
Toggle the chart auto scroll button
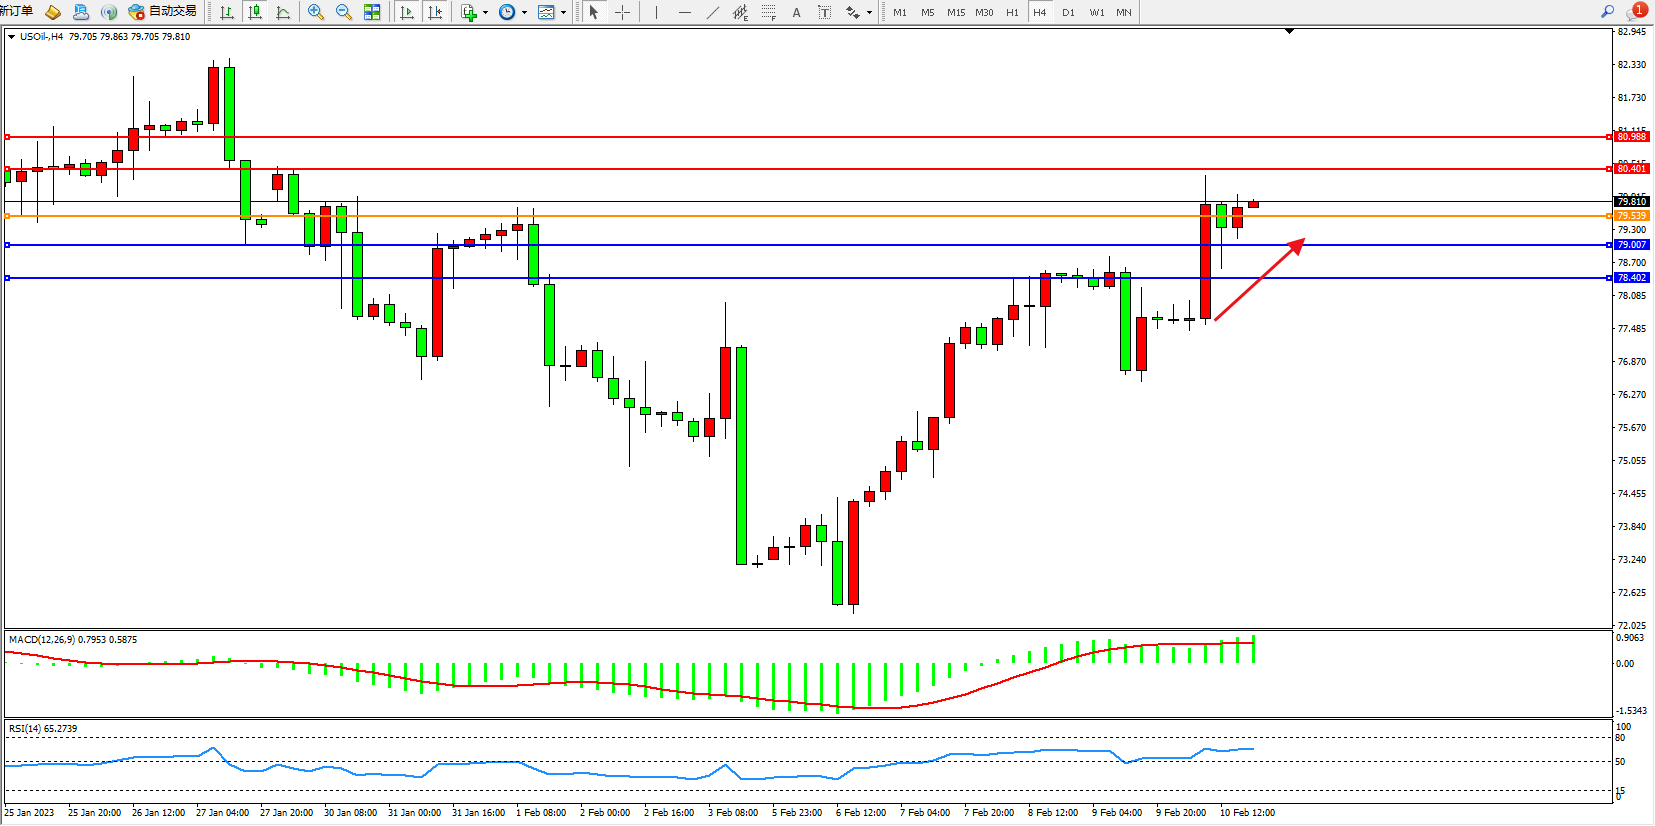pyautogui.click(x=407, y=12)
